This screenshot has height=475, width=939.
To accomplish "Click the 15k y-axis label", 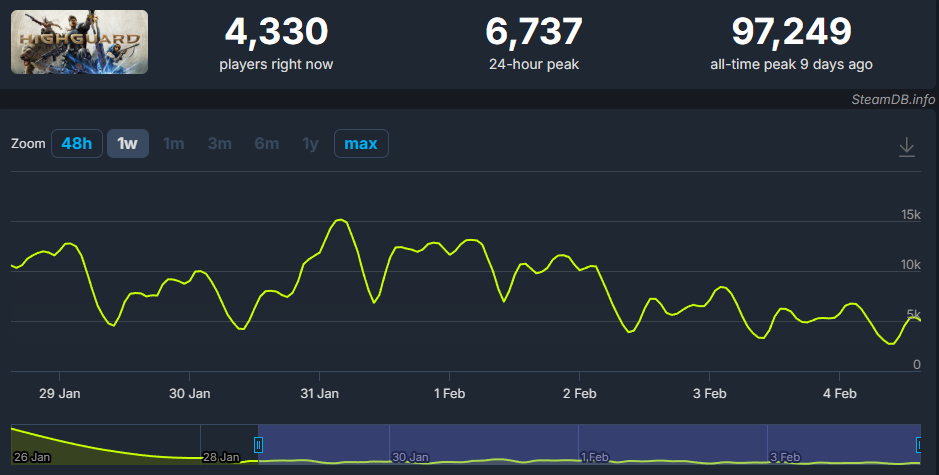I will [911, 214].
